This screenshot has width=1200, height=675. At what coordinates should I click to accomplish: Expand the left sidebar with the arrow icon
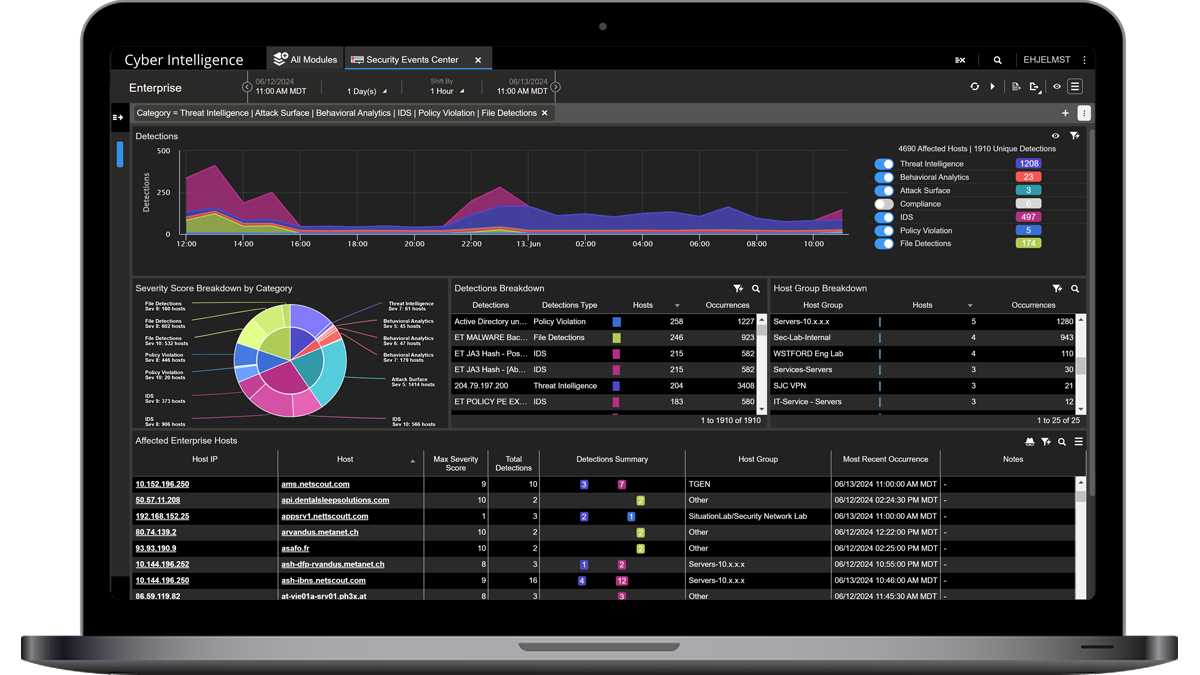[118, 117]
